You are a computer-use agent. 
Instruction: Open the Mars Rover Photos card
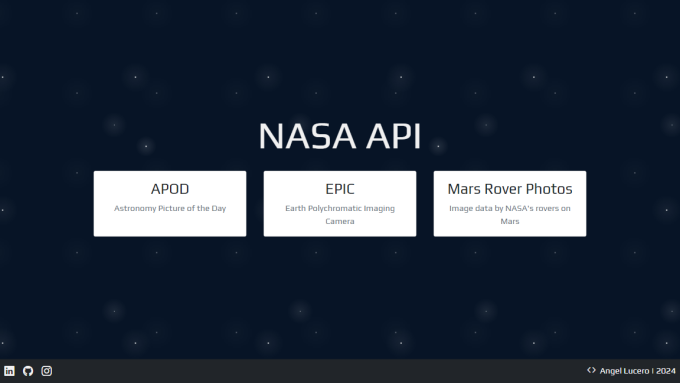pos(510,203)
